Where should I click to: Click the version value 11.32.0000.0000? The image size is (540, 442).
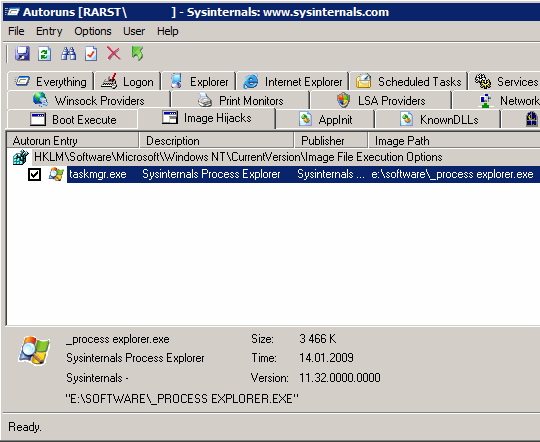pos(340,378)
